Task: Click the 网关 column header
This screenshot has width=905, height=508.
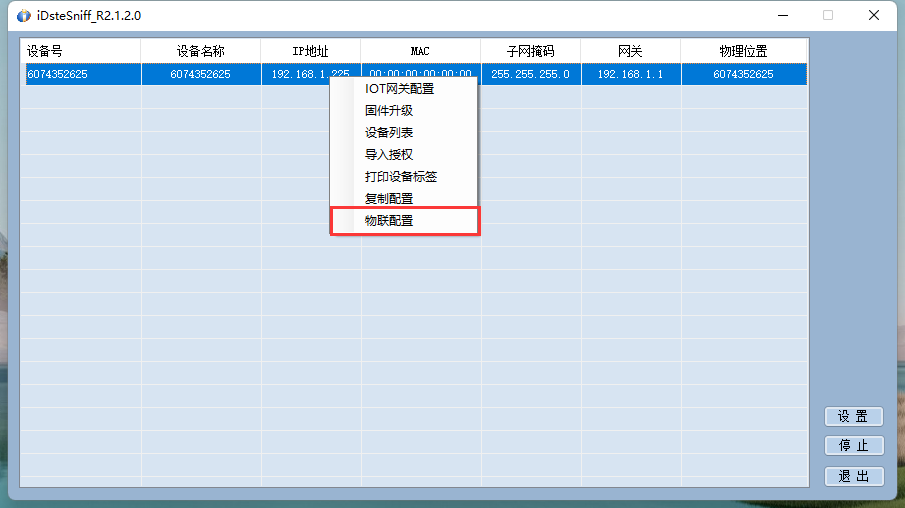Action: tap(630, 51)
